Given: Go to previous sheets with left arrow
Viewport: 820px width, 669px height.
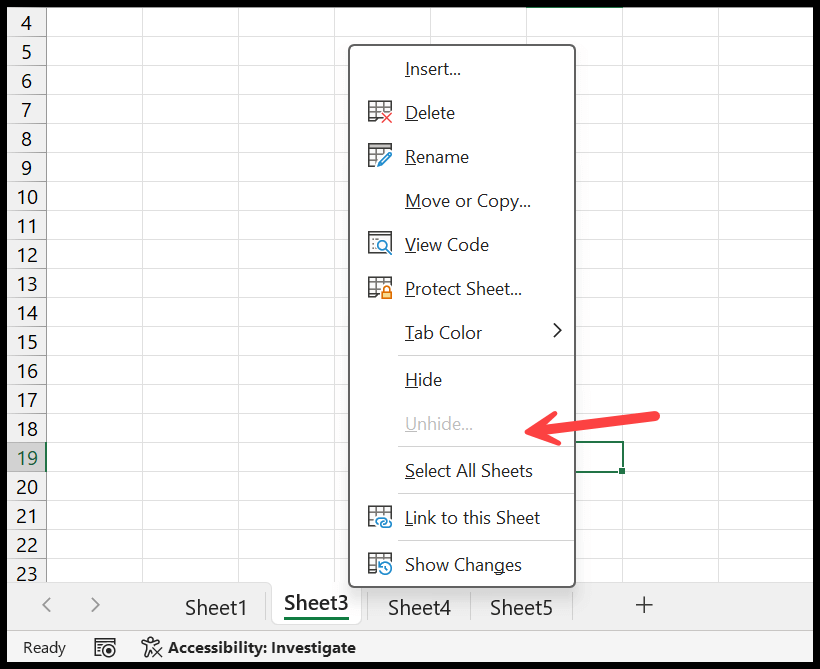Looking at the screenshot, I should point(47,605).
